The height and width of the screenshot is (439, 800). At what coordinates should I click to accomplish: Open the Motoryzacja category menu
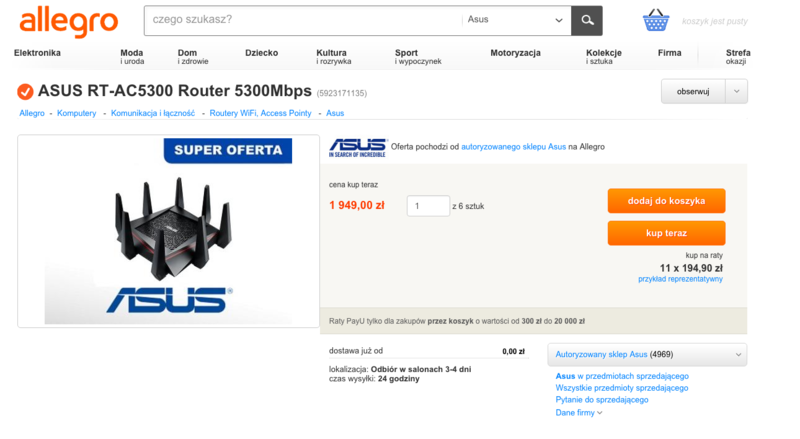(x=515, y=53)
